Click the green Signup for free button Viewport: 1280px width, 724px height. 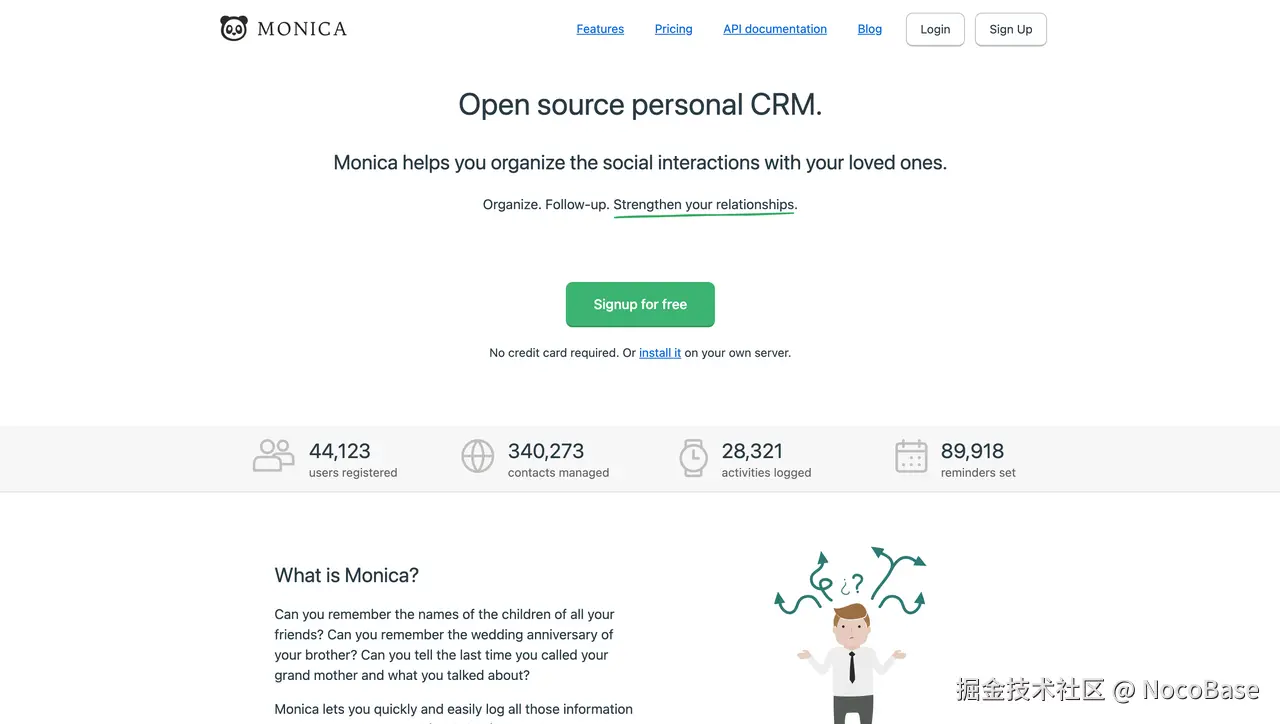(640, 304)
